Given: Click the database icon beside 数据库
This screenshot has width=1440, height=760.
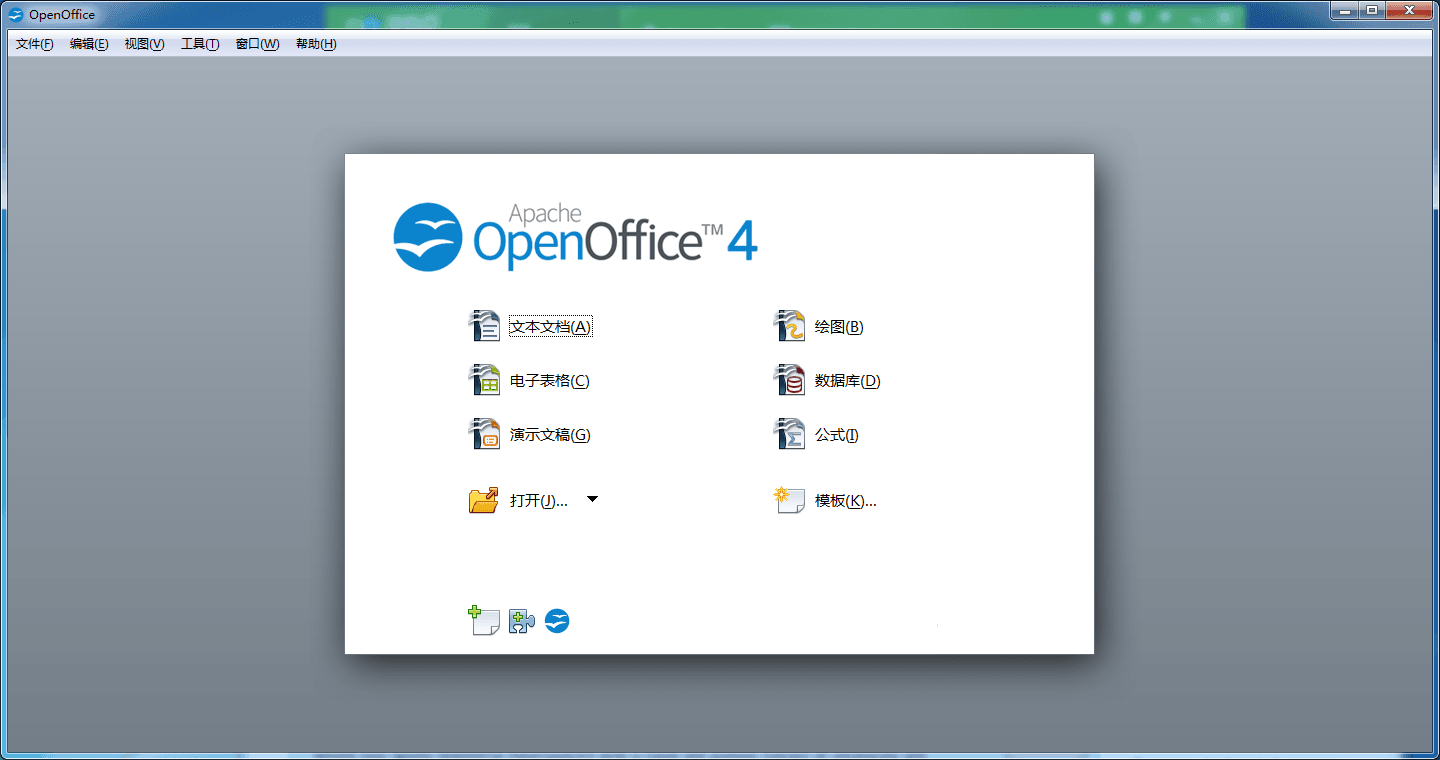Looking at the screenshot, I should pyautogui.click(x=790, y=380).
